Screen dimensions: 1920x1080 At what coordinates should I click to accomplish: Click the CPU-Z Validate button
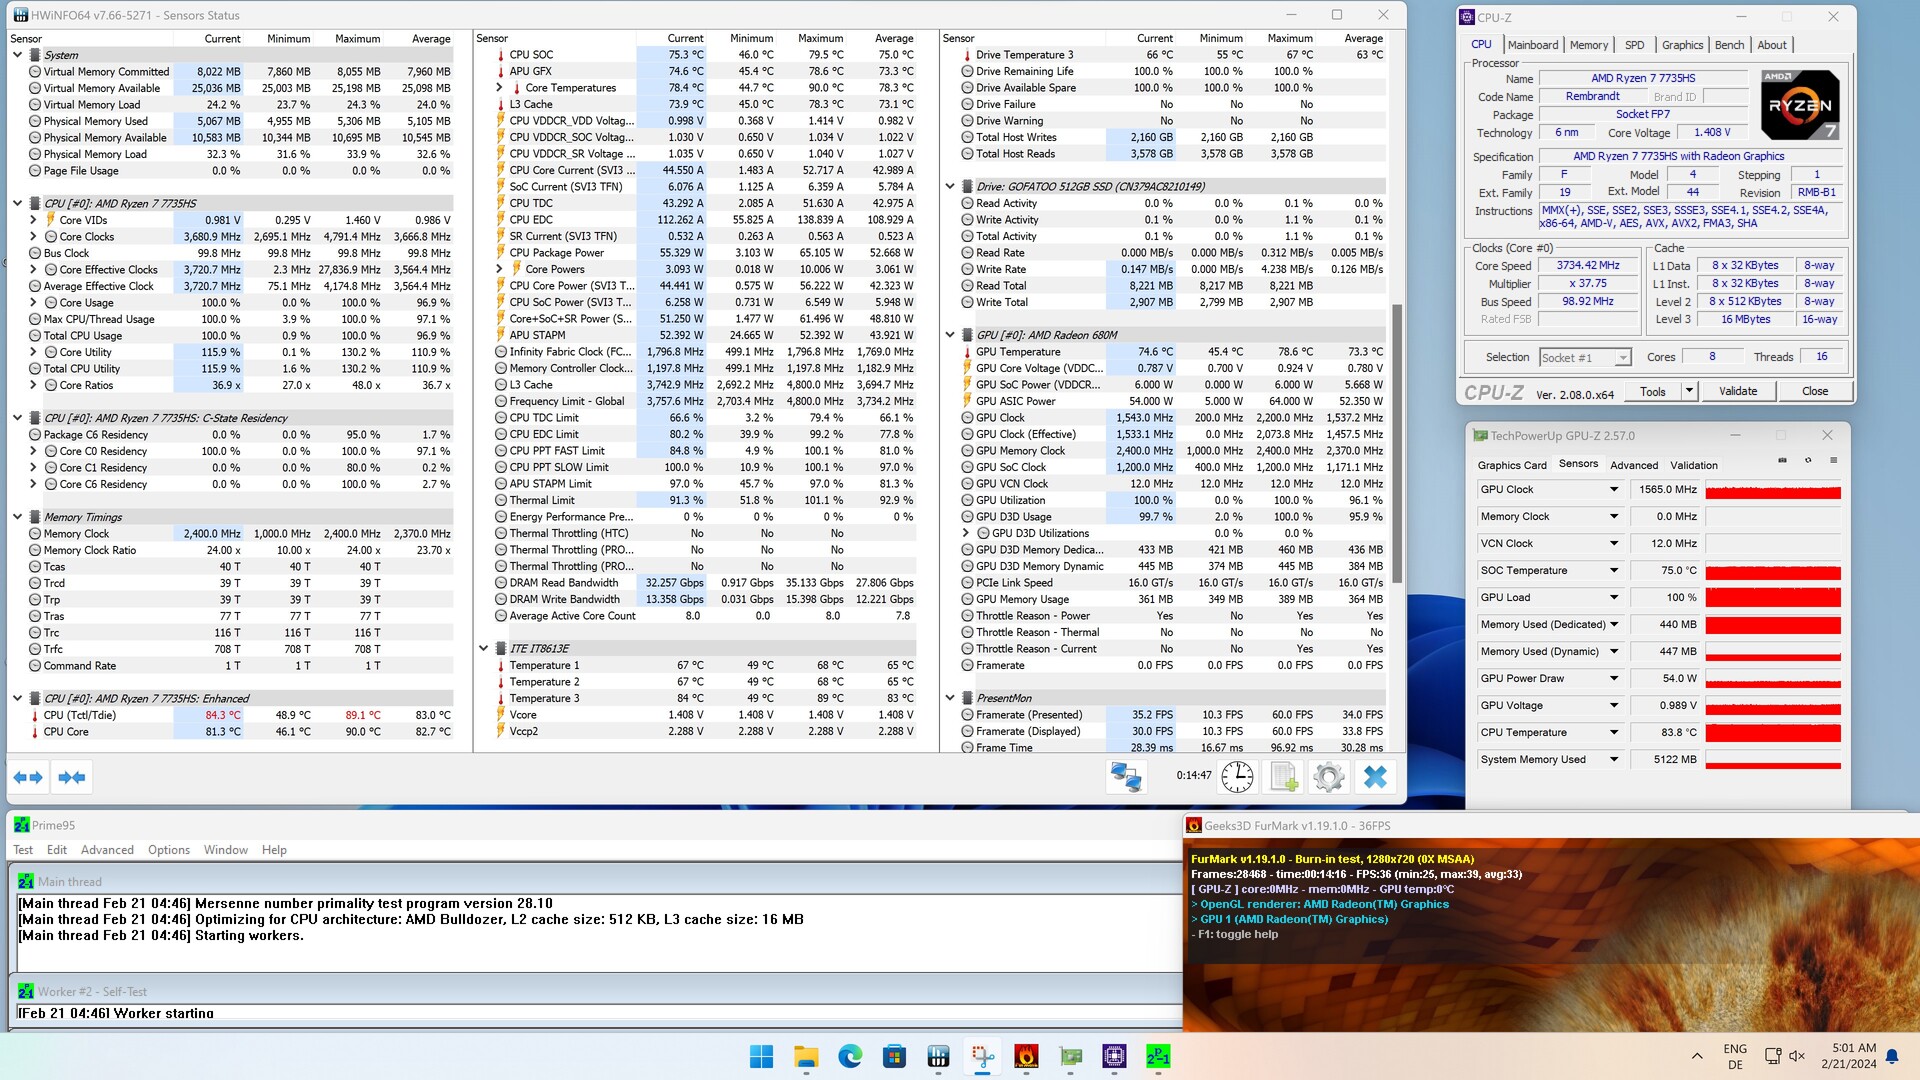[1737, 391]
